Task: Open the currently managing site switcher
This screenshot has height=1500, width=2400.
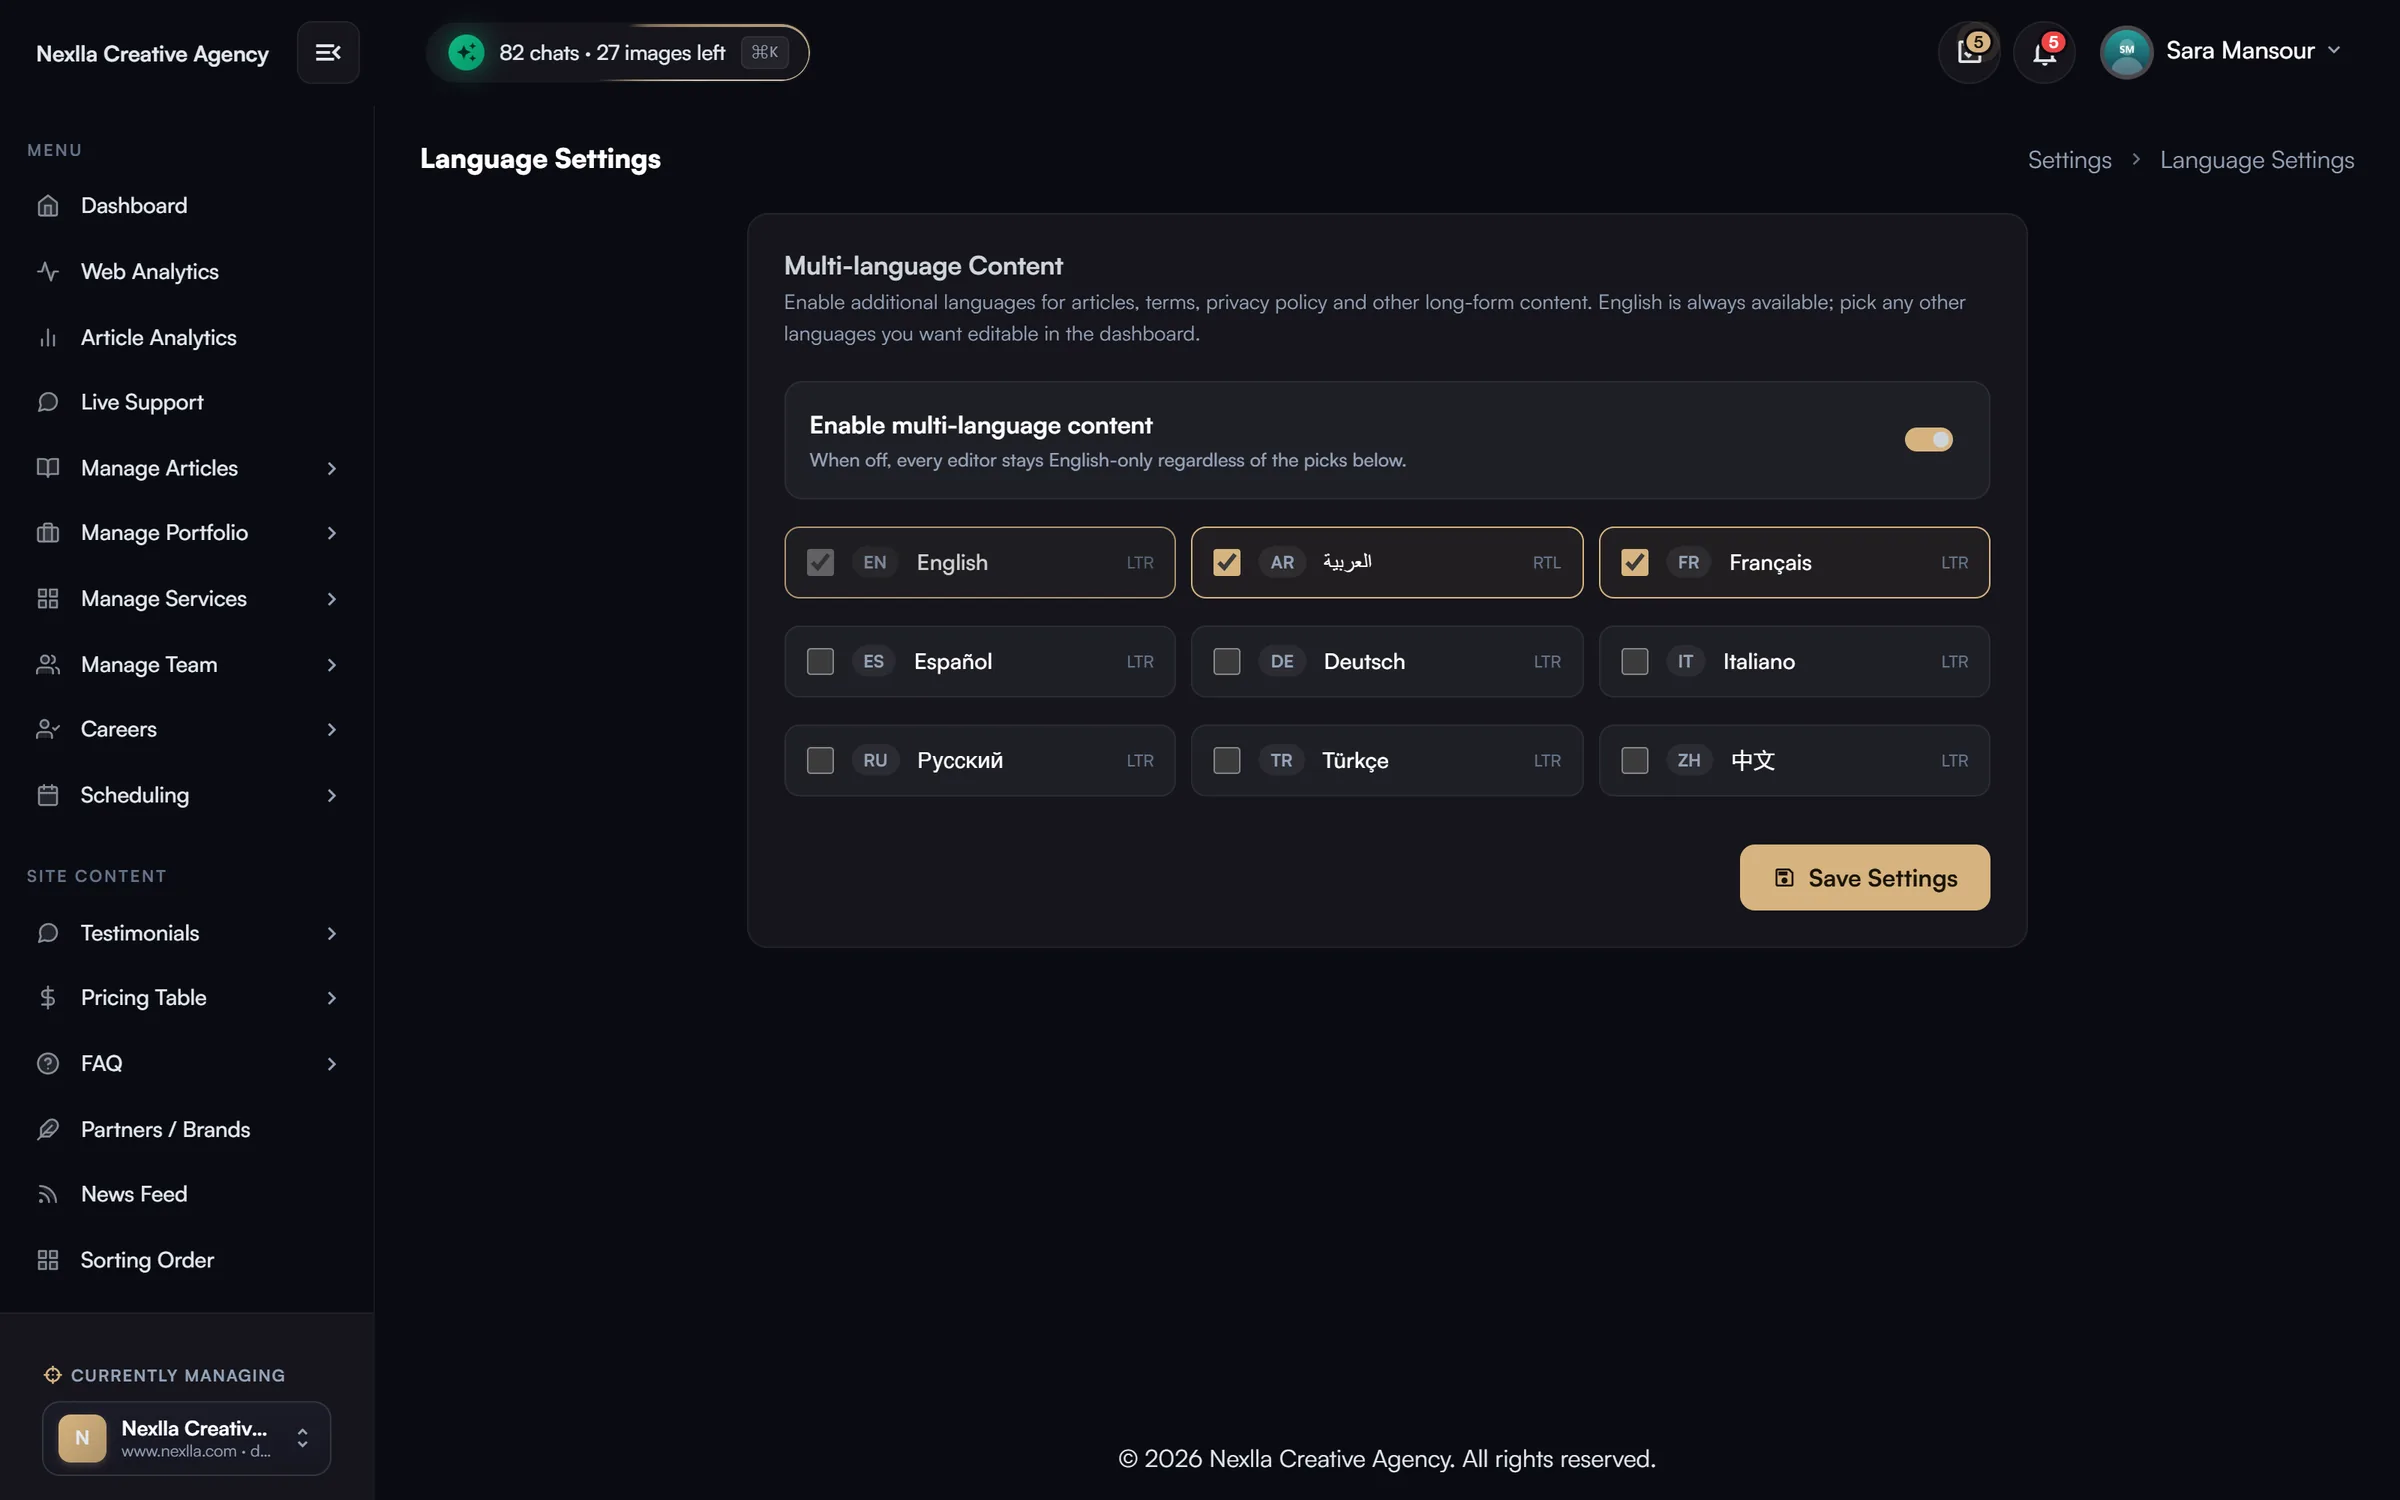Action: coord(186,1438)
